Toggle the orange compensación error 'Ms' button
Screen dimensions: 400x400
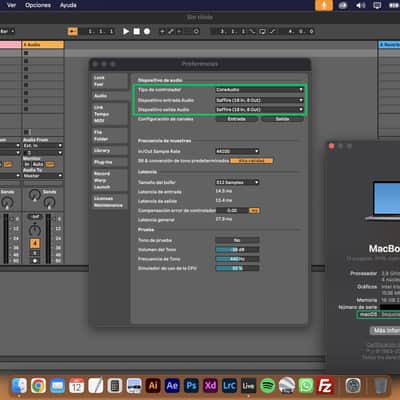254,210
